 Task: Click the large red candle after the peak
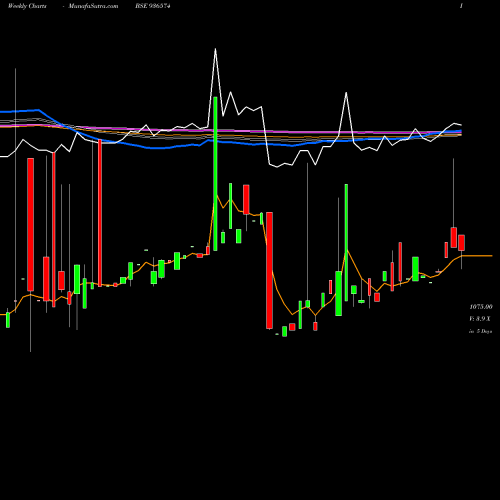click(x=269, y=270)
